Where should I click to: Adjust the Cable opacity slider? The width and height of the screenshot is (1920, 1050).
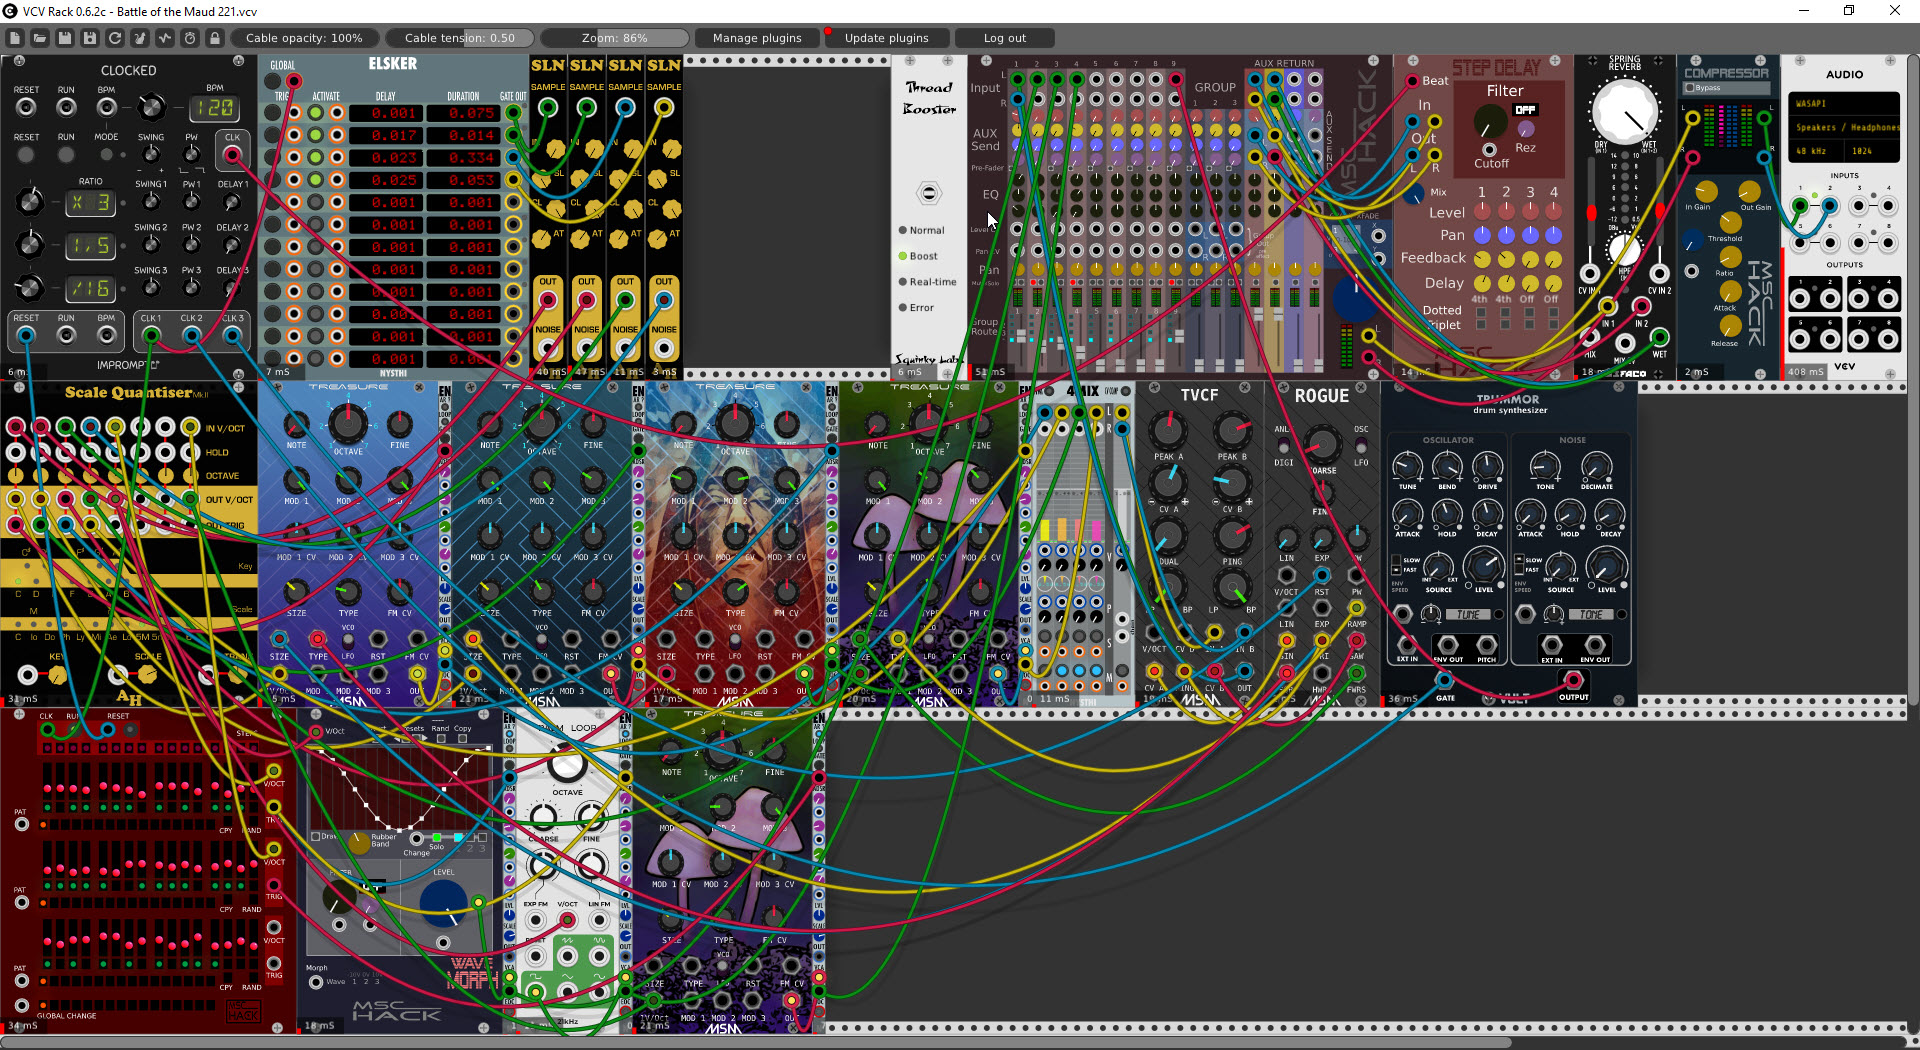pos(304,38)
